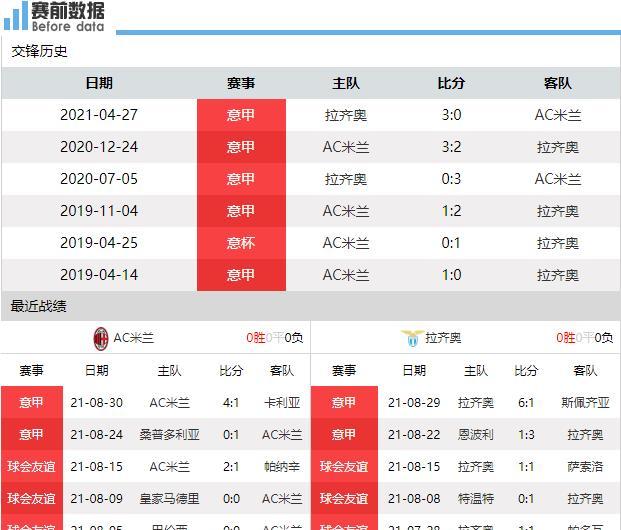Select the 2020-07-05 match date
The width and height of the screenshot is (621, 530).
[x=99, y=179]
